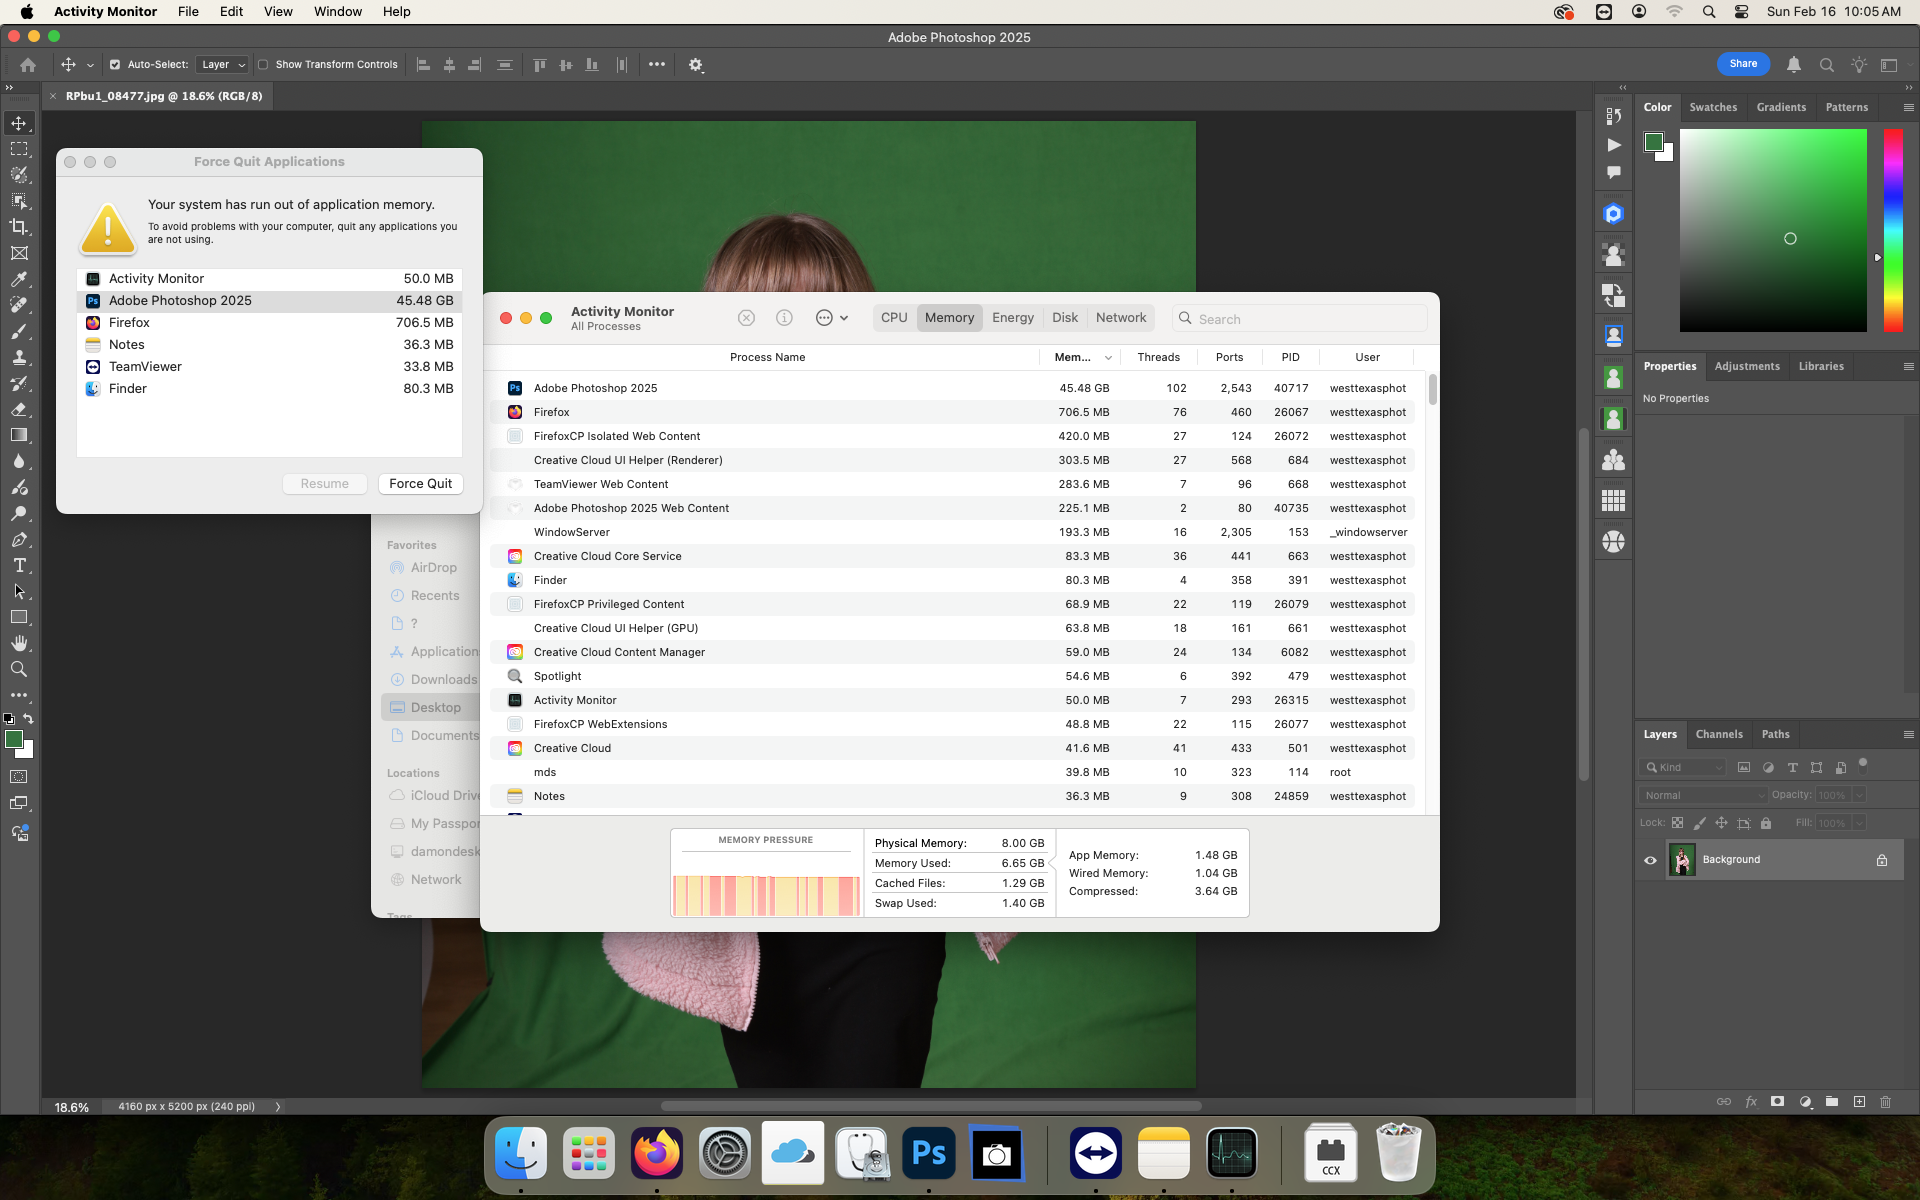Viewport: 1920px width, 1200px height.
Task: Select the Horizontal Type tool
Action: pos(19,565)
